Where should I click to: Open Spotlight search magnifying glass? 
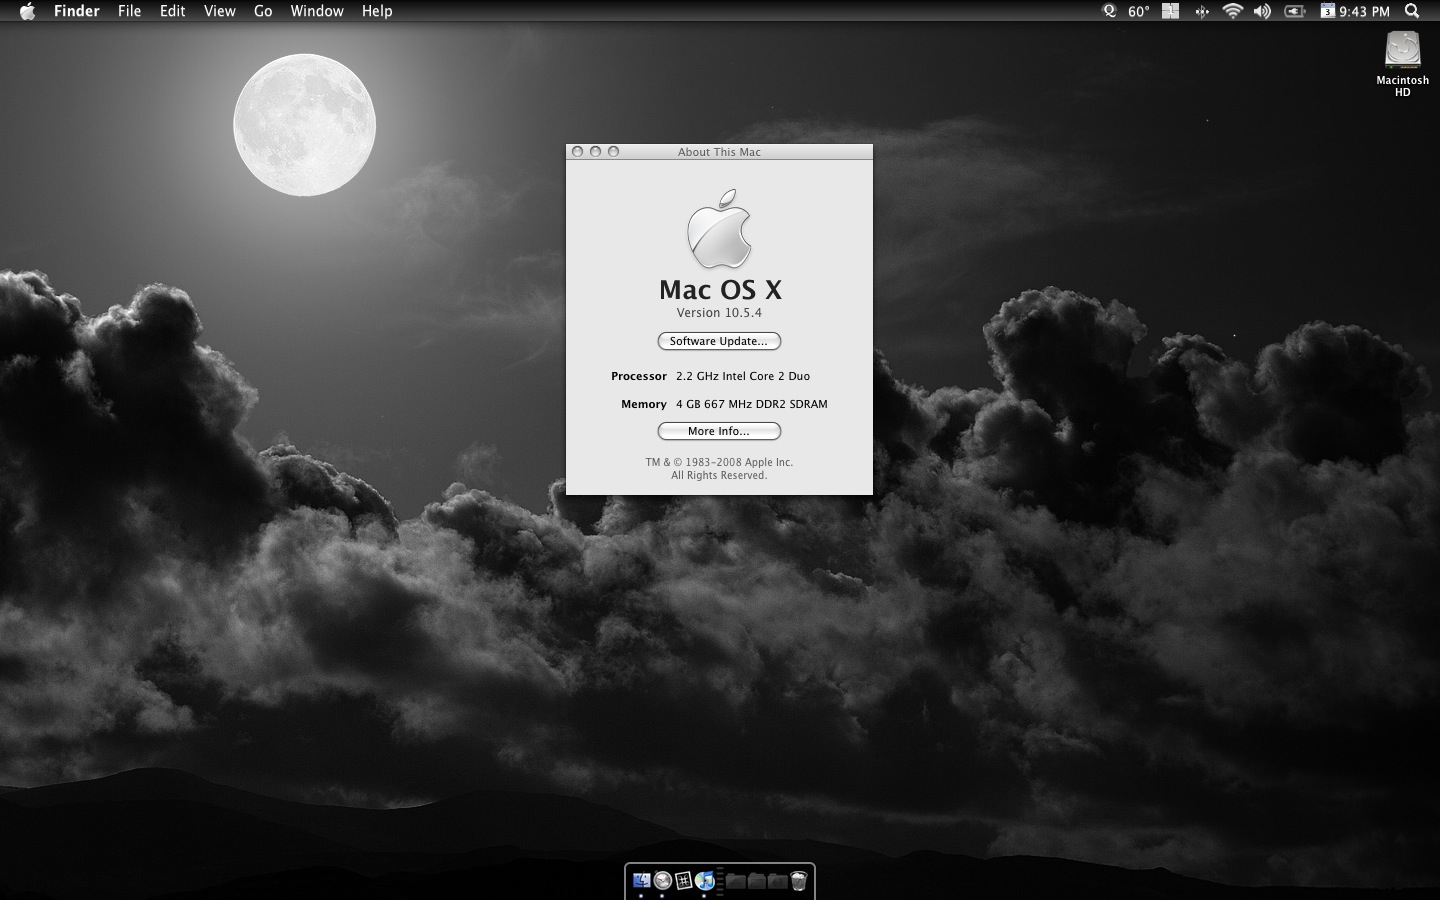click(x=1412, y=11)
